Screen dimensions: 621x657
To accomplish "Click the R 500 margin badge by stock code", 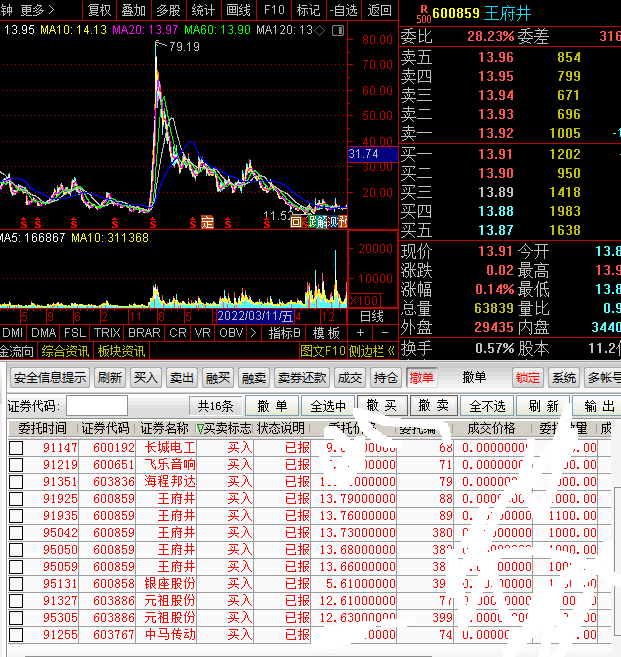I will (424, 14).
